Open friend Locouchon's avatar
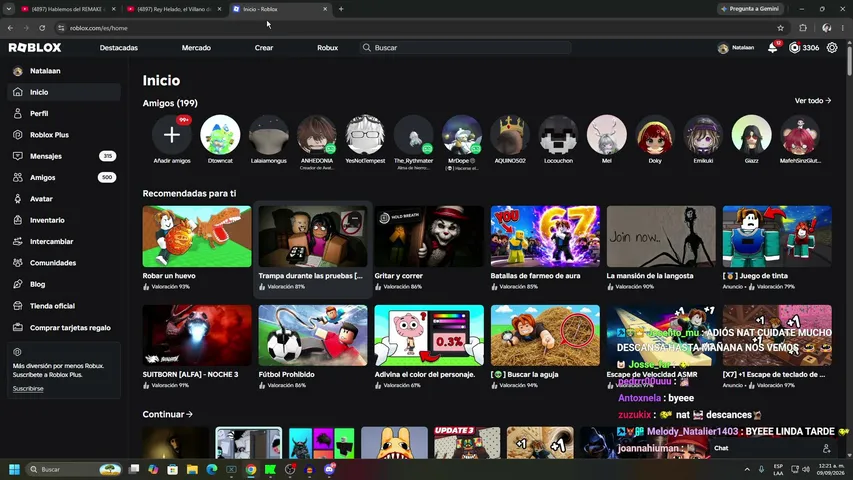Viewport: 853px width, 480px height. 558,134
